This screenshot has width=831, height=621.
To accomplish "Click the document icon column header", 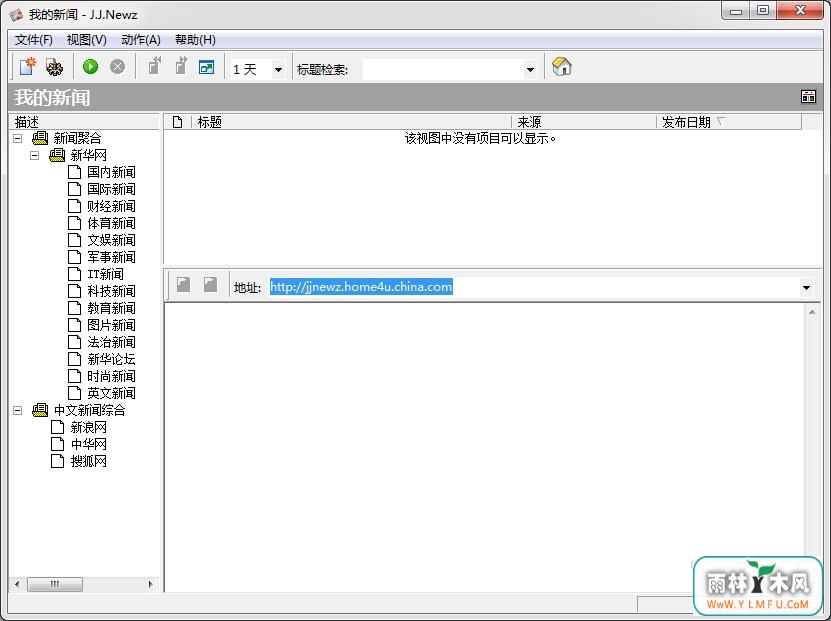I will click(178, 122).
